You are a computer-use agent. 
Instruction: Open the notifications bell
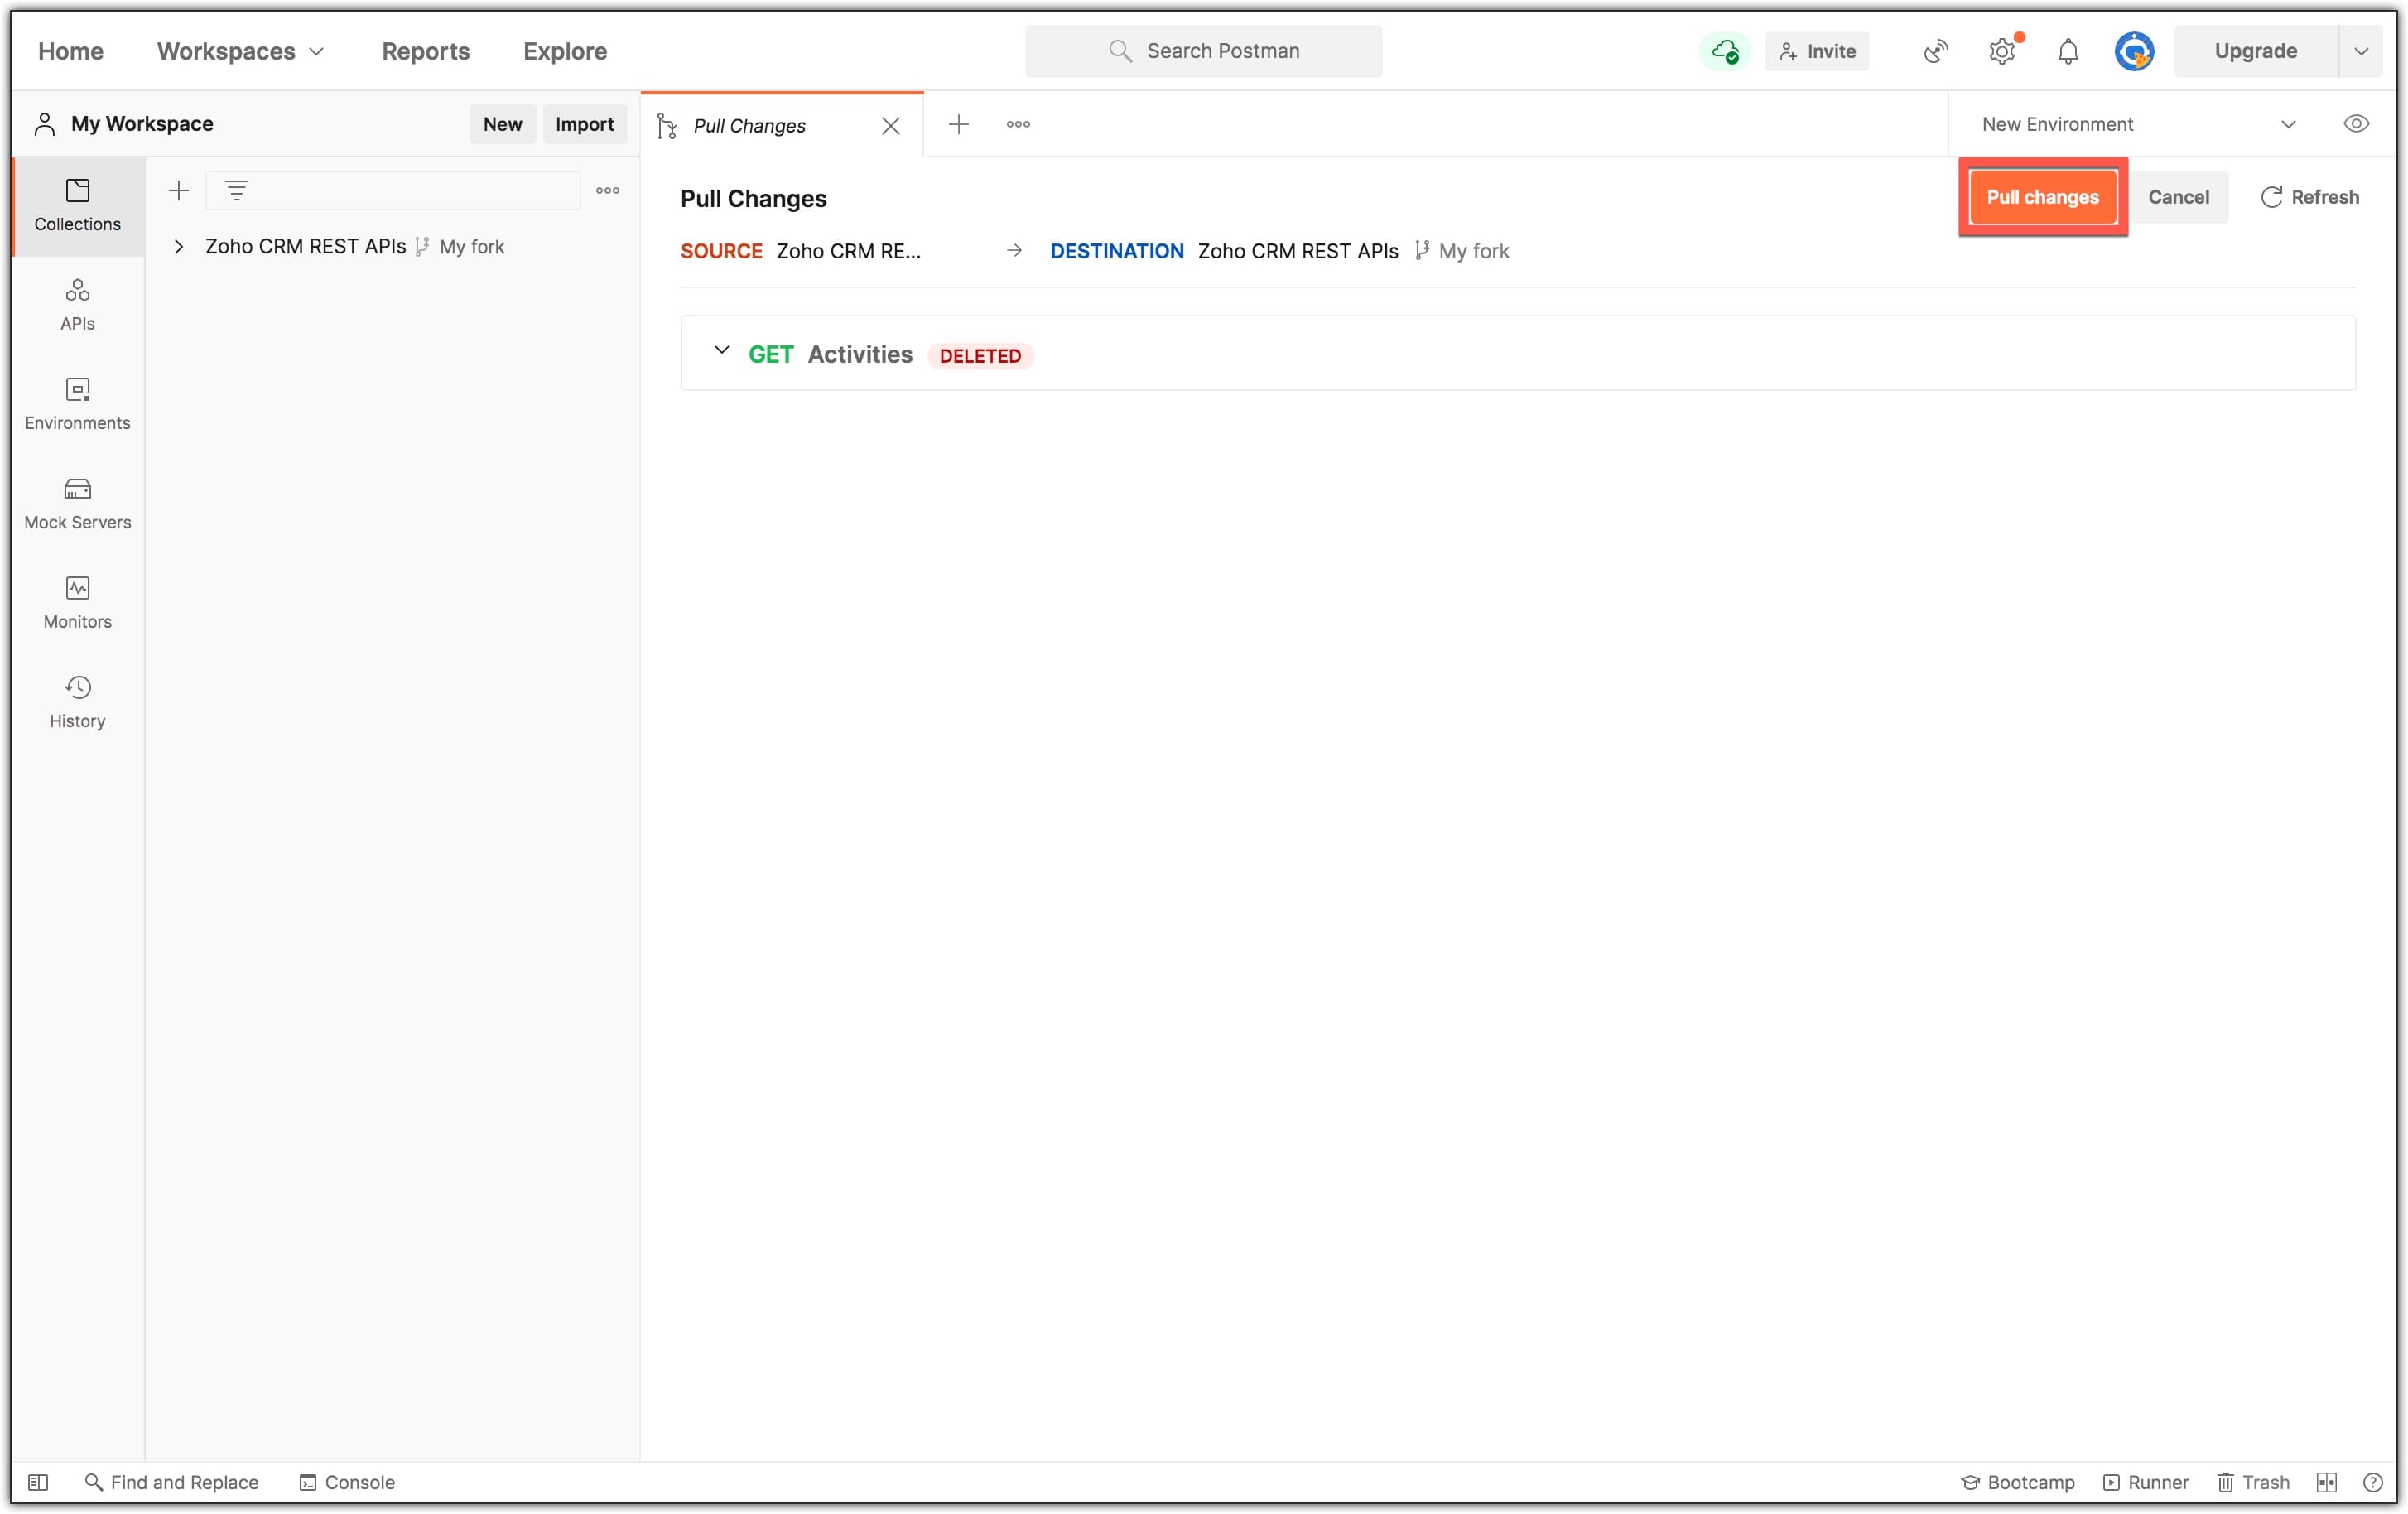tap(2068, 51)
